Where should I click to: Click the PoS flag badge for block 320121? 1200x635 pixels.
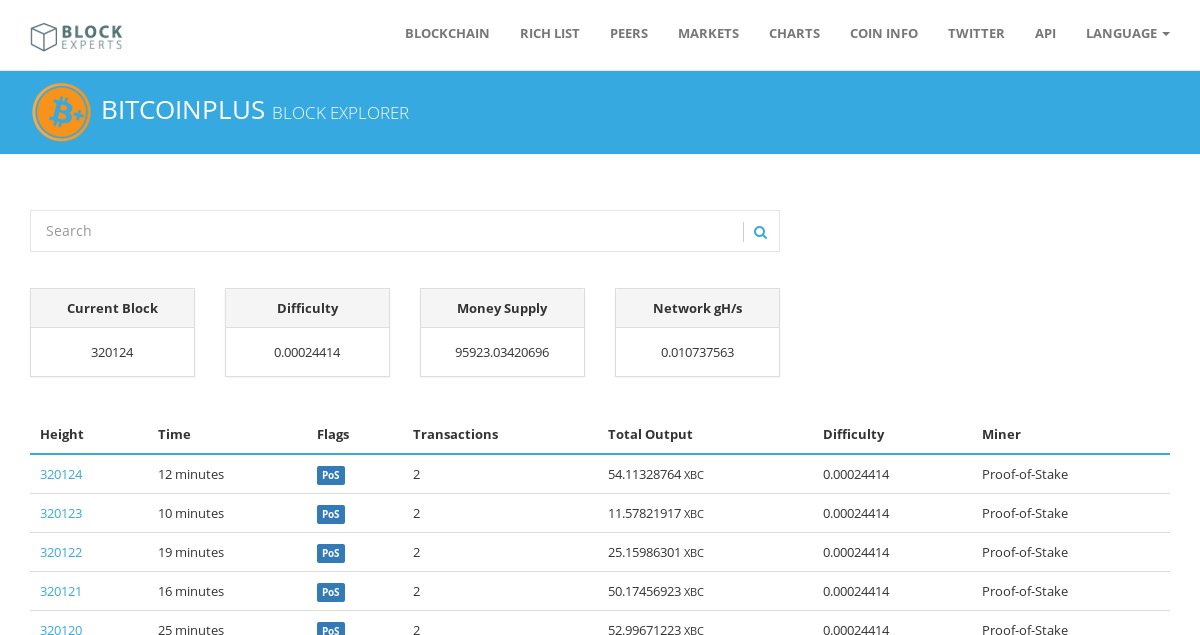point(331,592)
